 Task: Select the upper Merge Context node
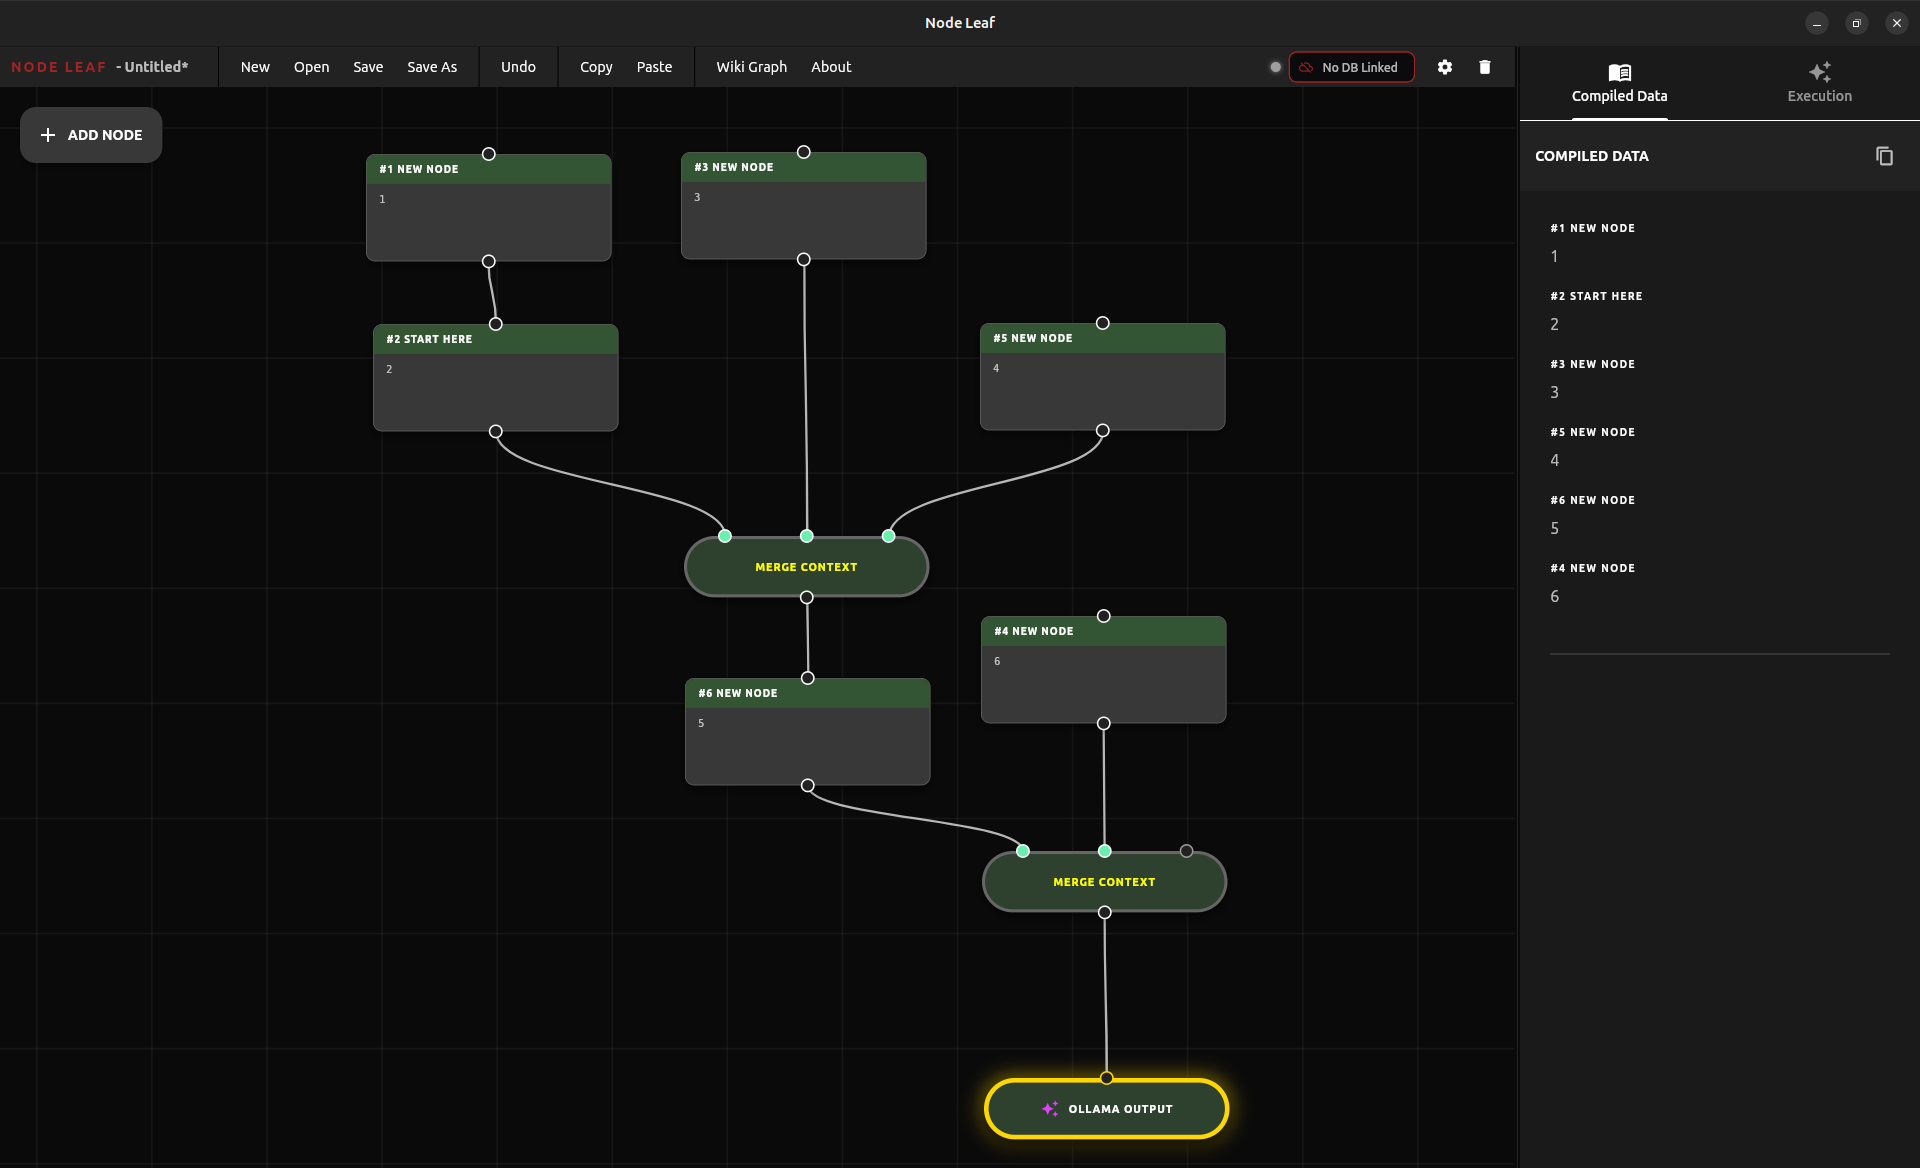[x=806, y=567]
